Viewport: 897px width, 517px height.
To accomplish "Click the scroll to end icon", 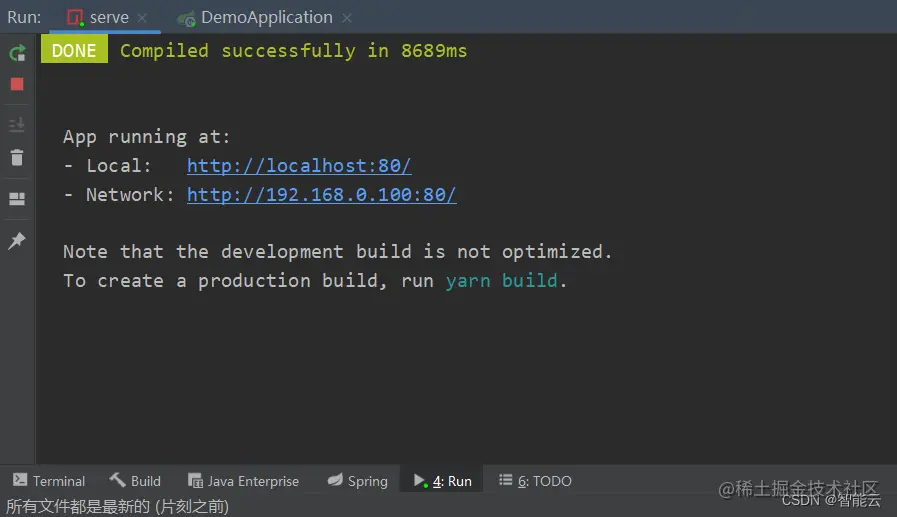I will pyautogui.click(x=17, y=124).
